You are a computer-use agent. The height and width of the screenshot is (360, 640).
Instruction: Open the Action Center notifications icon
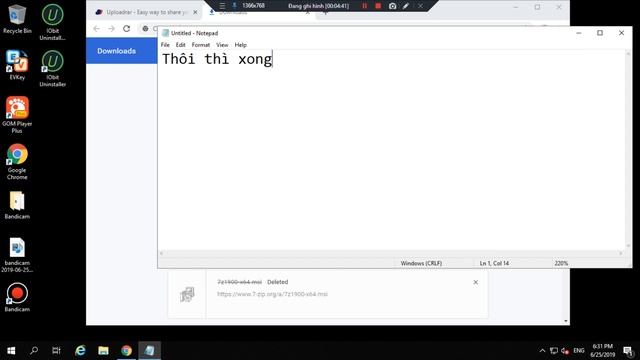point(628,351)
